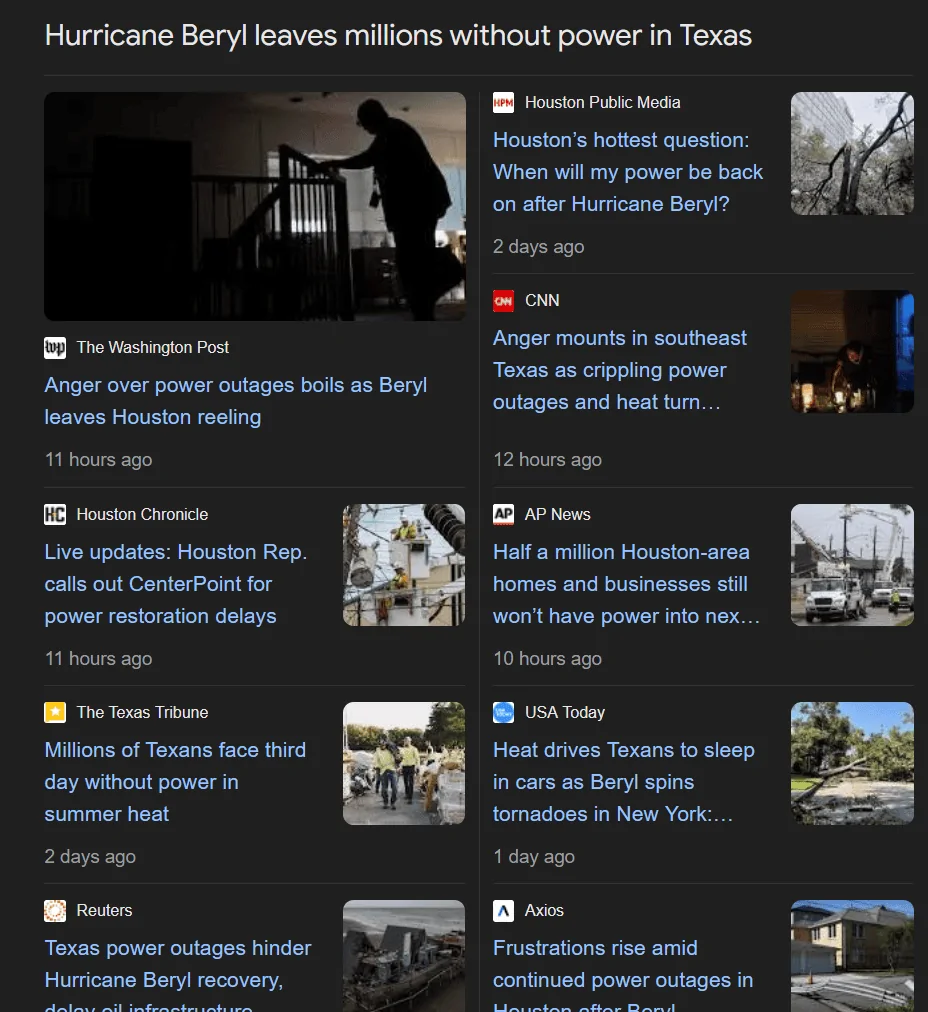Image resolution: width=928 pixels, height=1012 pixels.
Task: Click the AP News utility trucks thumbnail
Action: click(852, 565)
